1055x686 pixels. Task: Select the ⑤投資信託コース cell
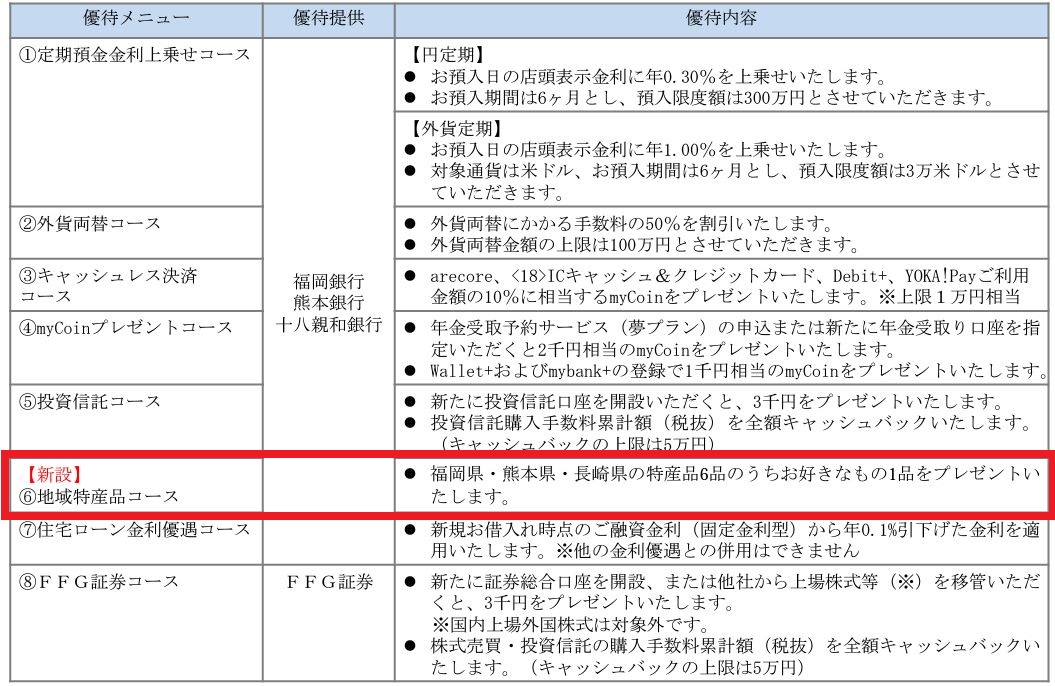point(136,418)
